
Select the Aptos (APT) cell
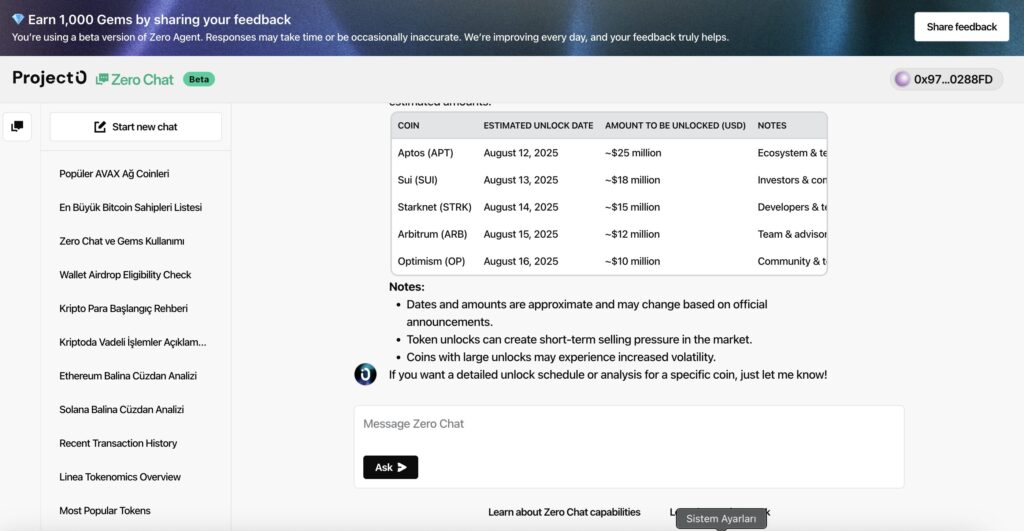[x=425, y=153]
